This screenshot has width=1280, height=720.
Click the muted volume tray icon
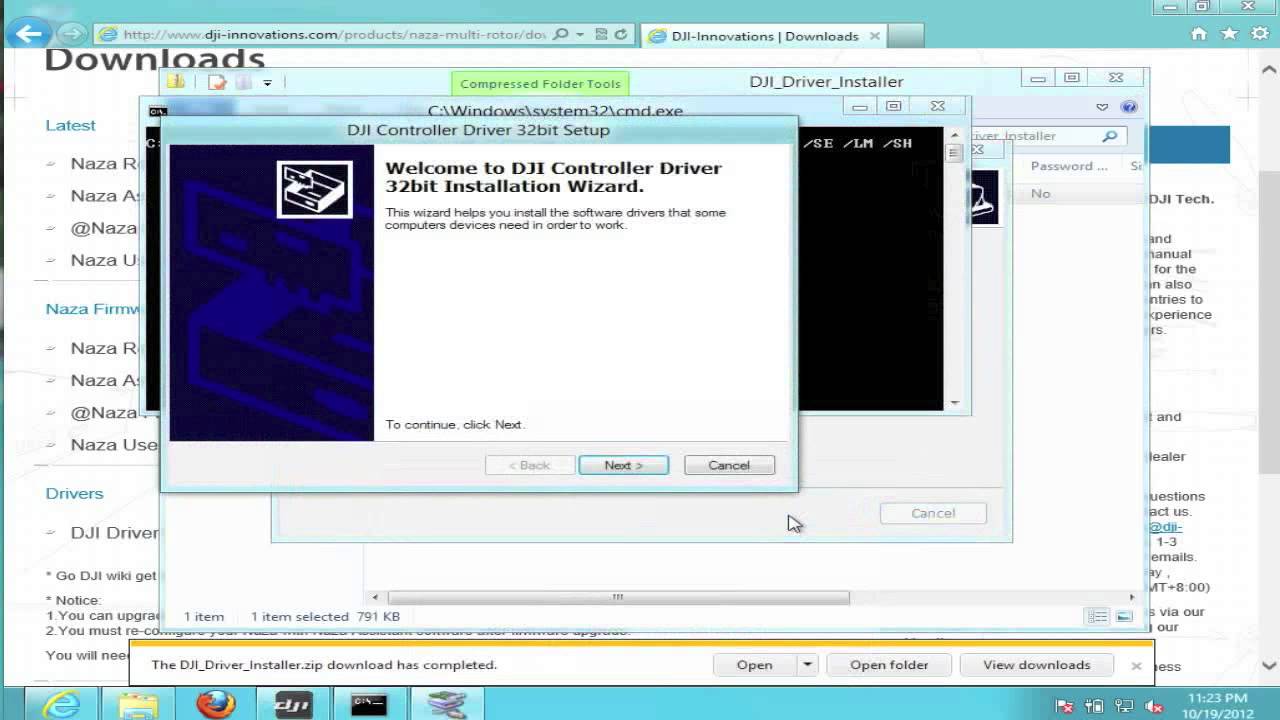pyautogui.click(x=1152, y=706)
